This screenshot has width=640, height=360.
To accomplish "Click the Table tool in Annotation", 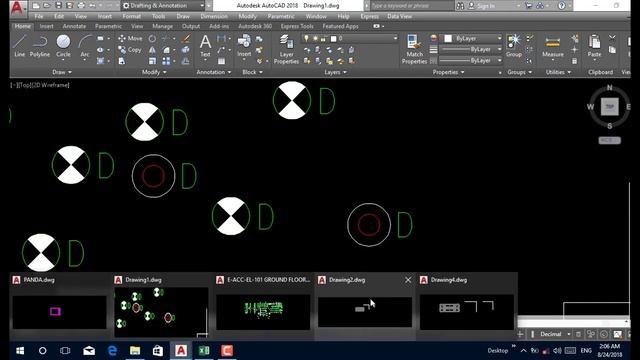I will click(221, 61).
